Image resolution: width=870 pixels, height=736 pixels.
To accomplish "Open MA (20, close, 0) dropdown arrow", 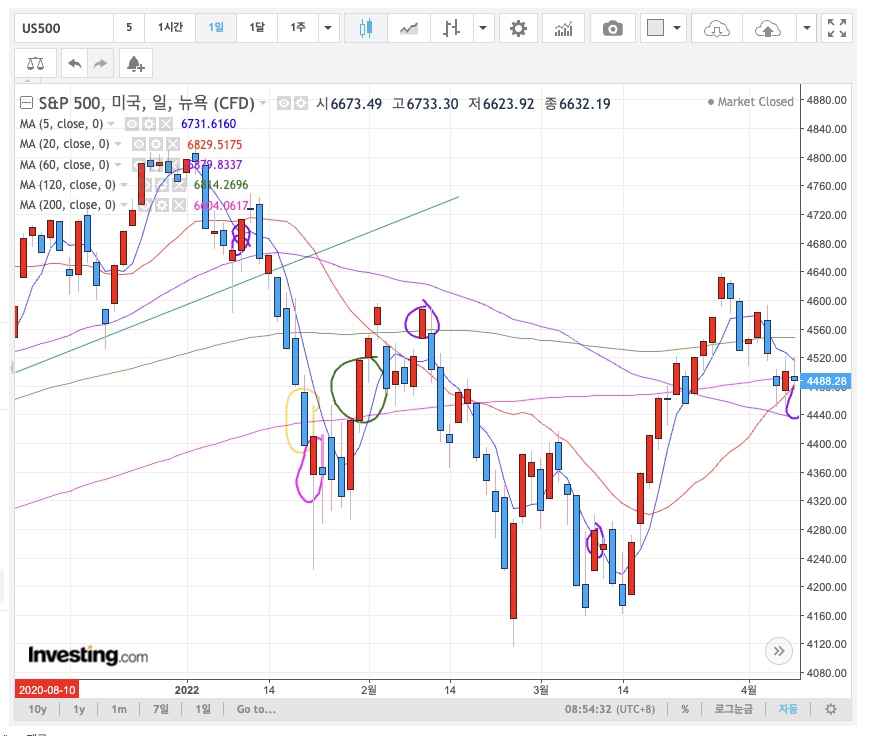I will tap(118, 144).
